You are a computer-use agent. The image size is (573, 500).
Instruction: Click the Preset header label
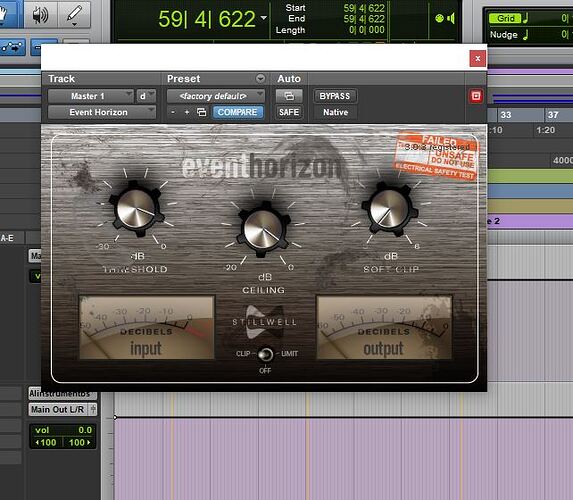point(183,79)
